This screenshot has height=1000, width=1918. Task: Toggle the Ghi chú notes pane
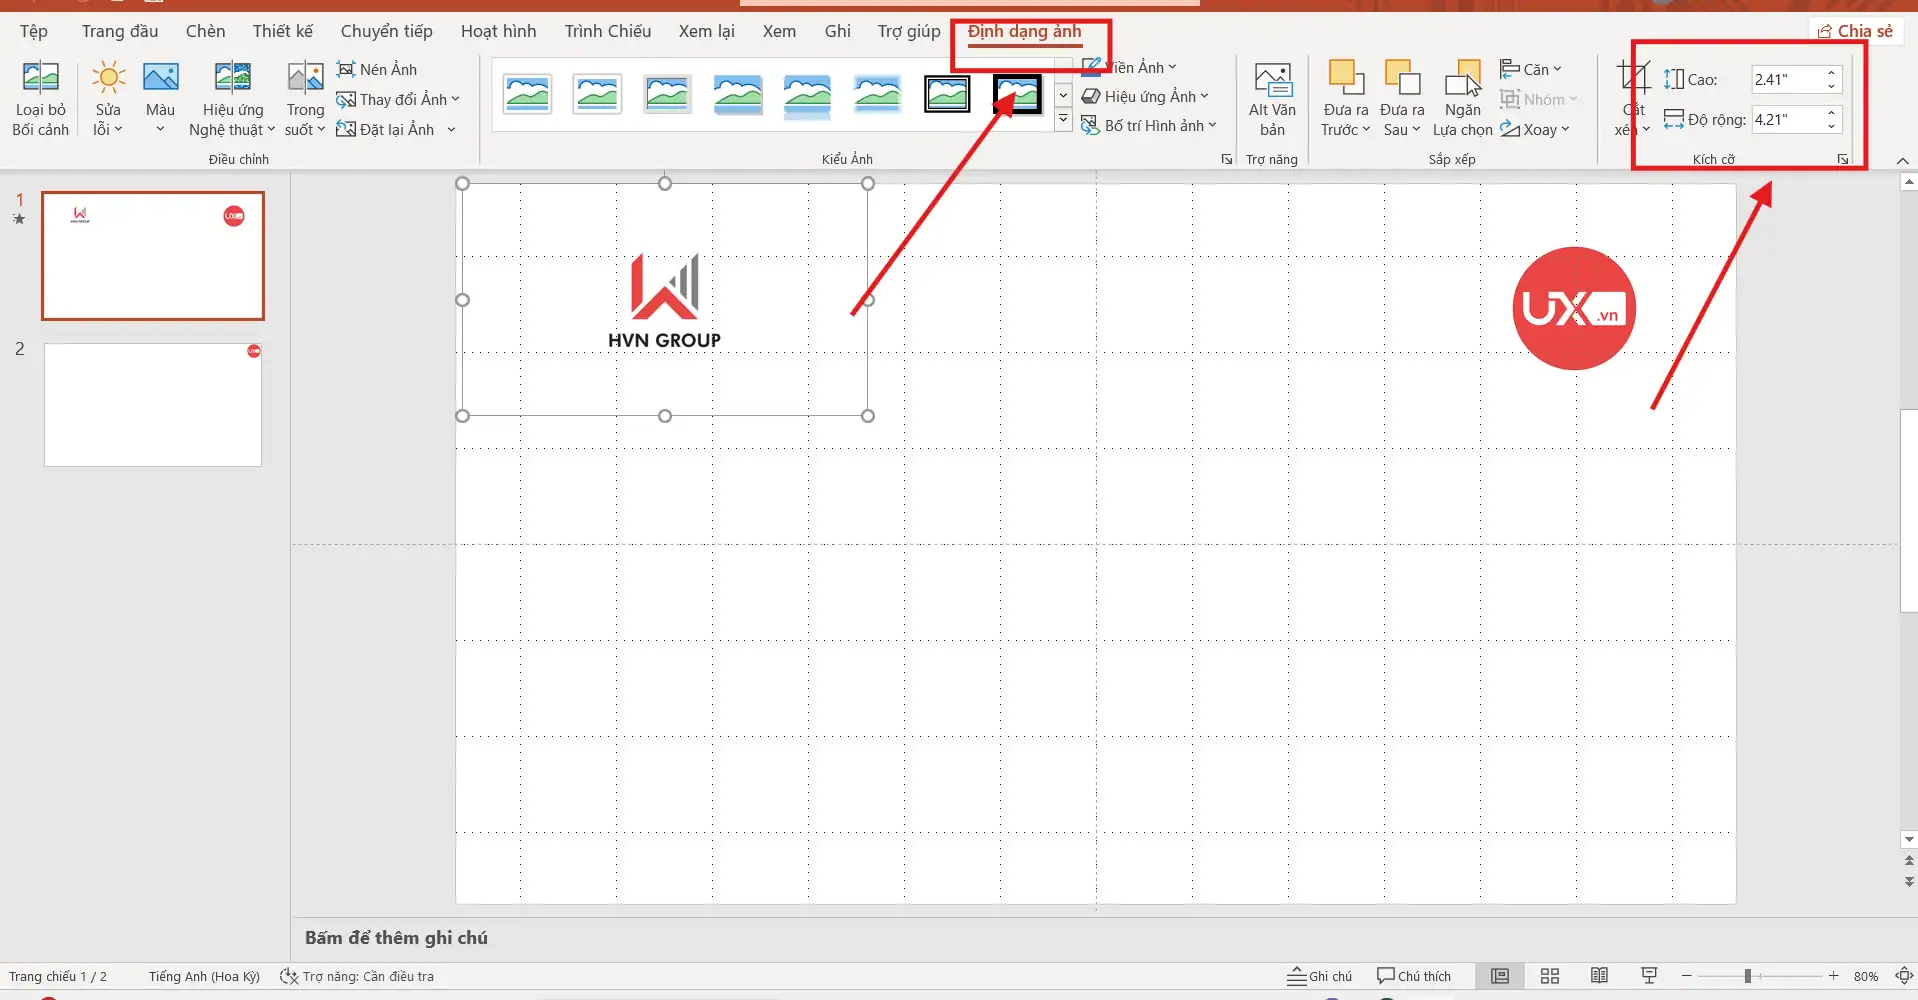point(1319,976)
